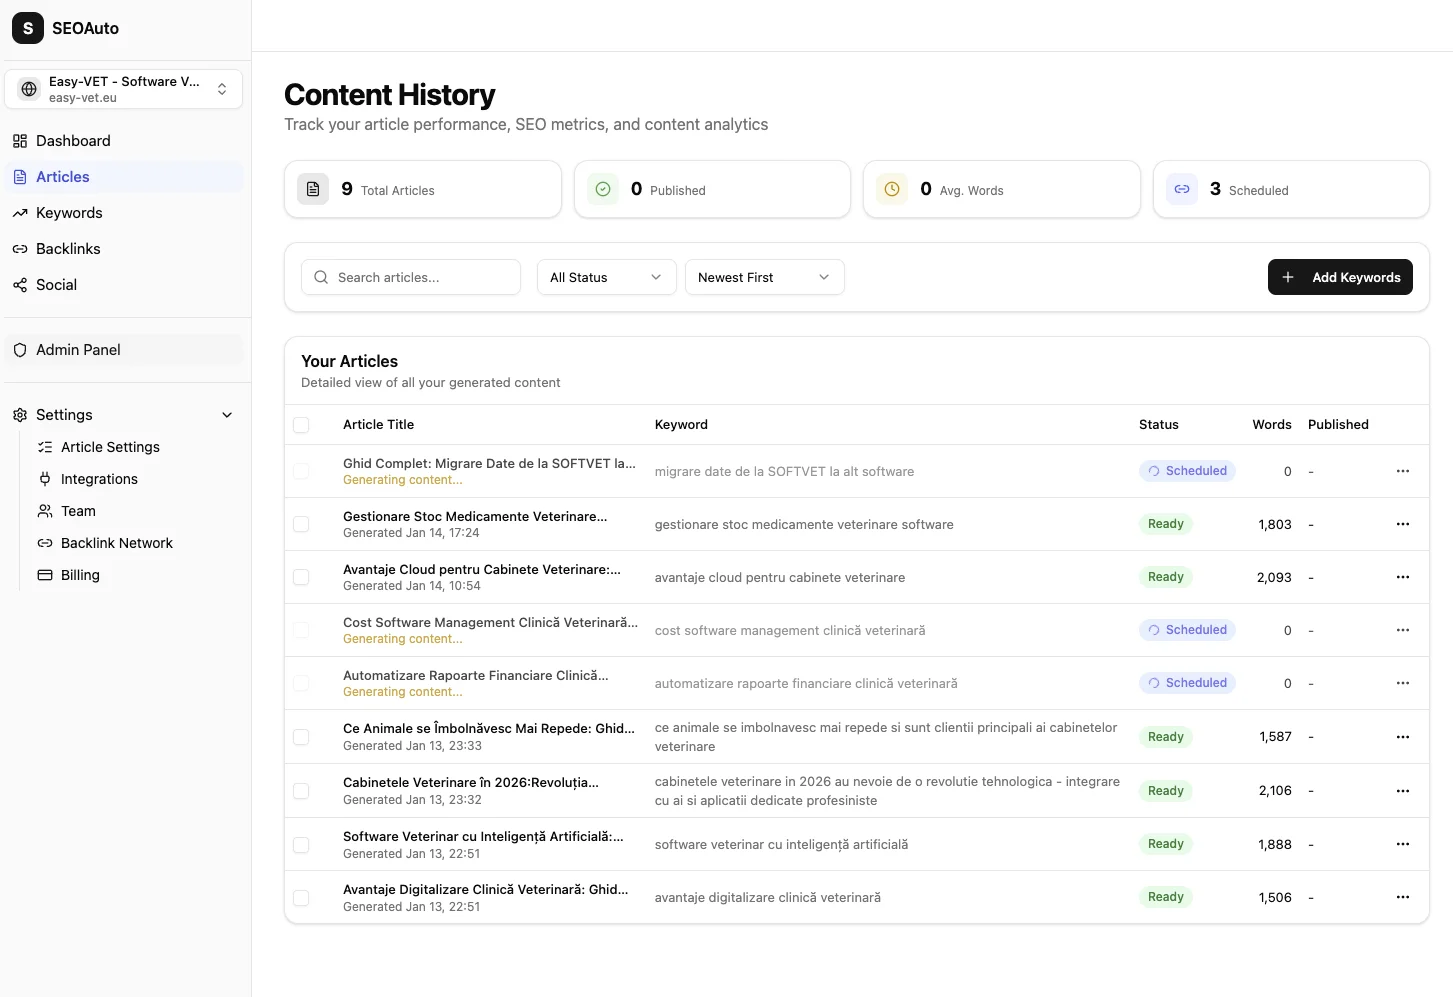Open Billing settings
Screen dimensions: 1453x997
[80, 575]
